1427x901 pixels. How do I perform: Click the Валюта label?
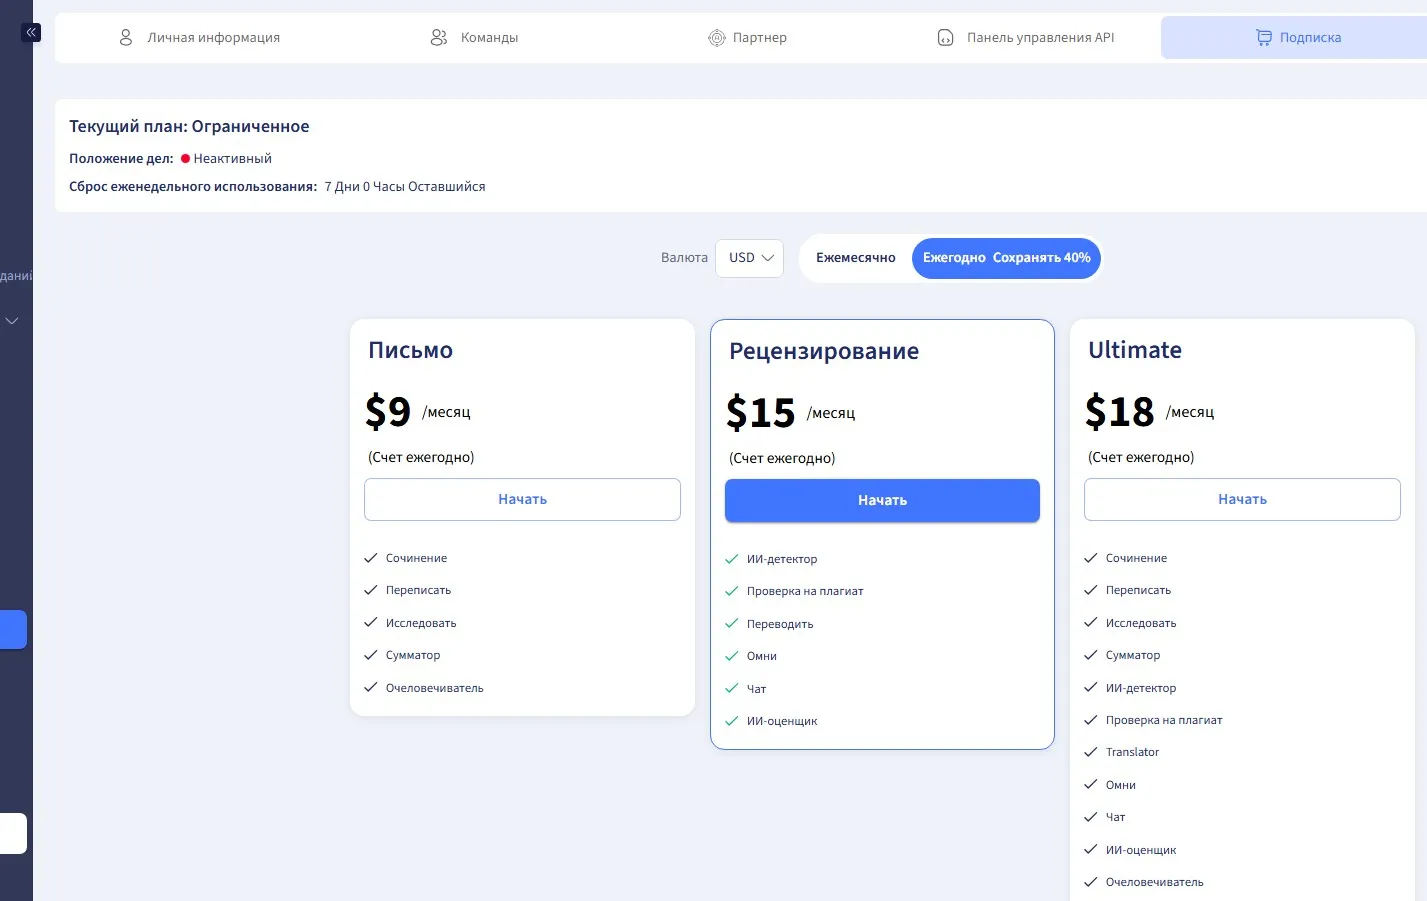[x=684, y=258]
